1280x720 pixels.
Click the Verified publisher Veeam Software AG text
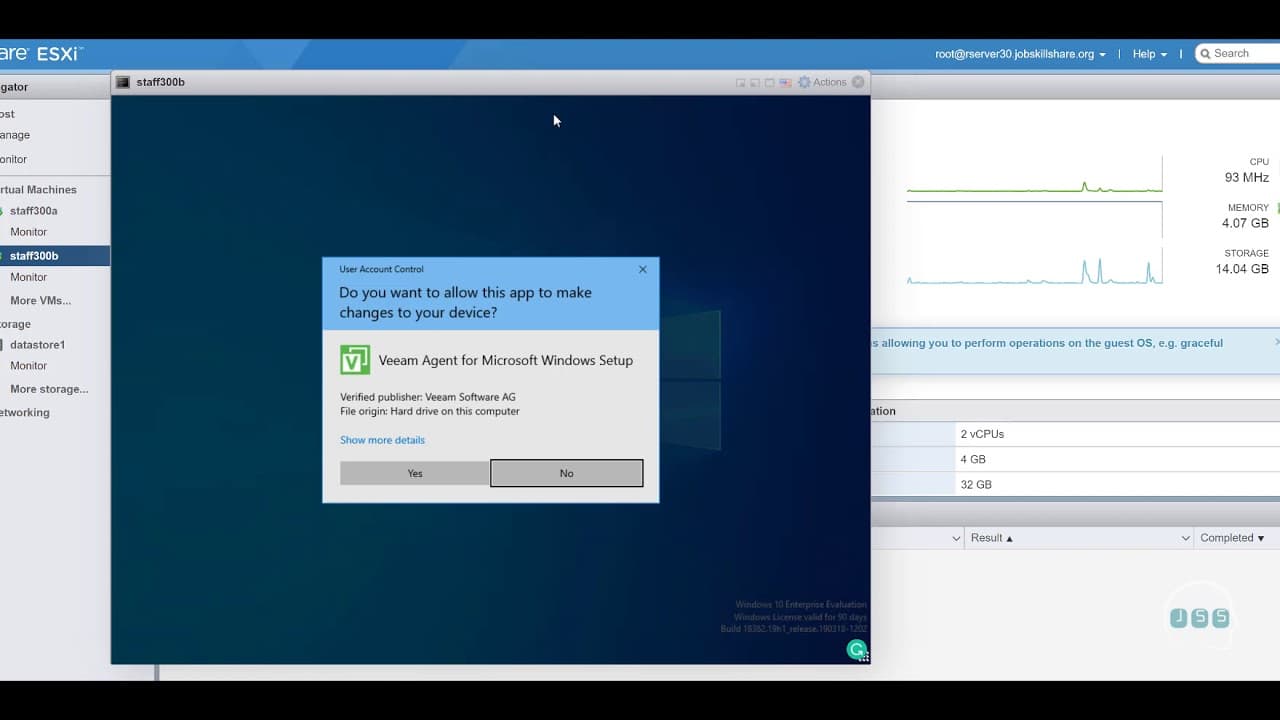coord(428,397)
